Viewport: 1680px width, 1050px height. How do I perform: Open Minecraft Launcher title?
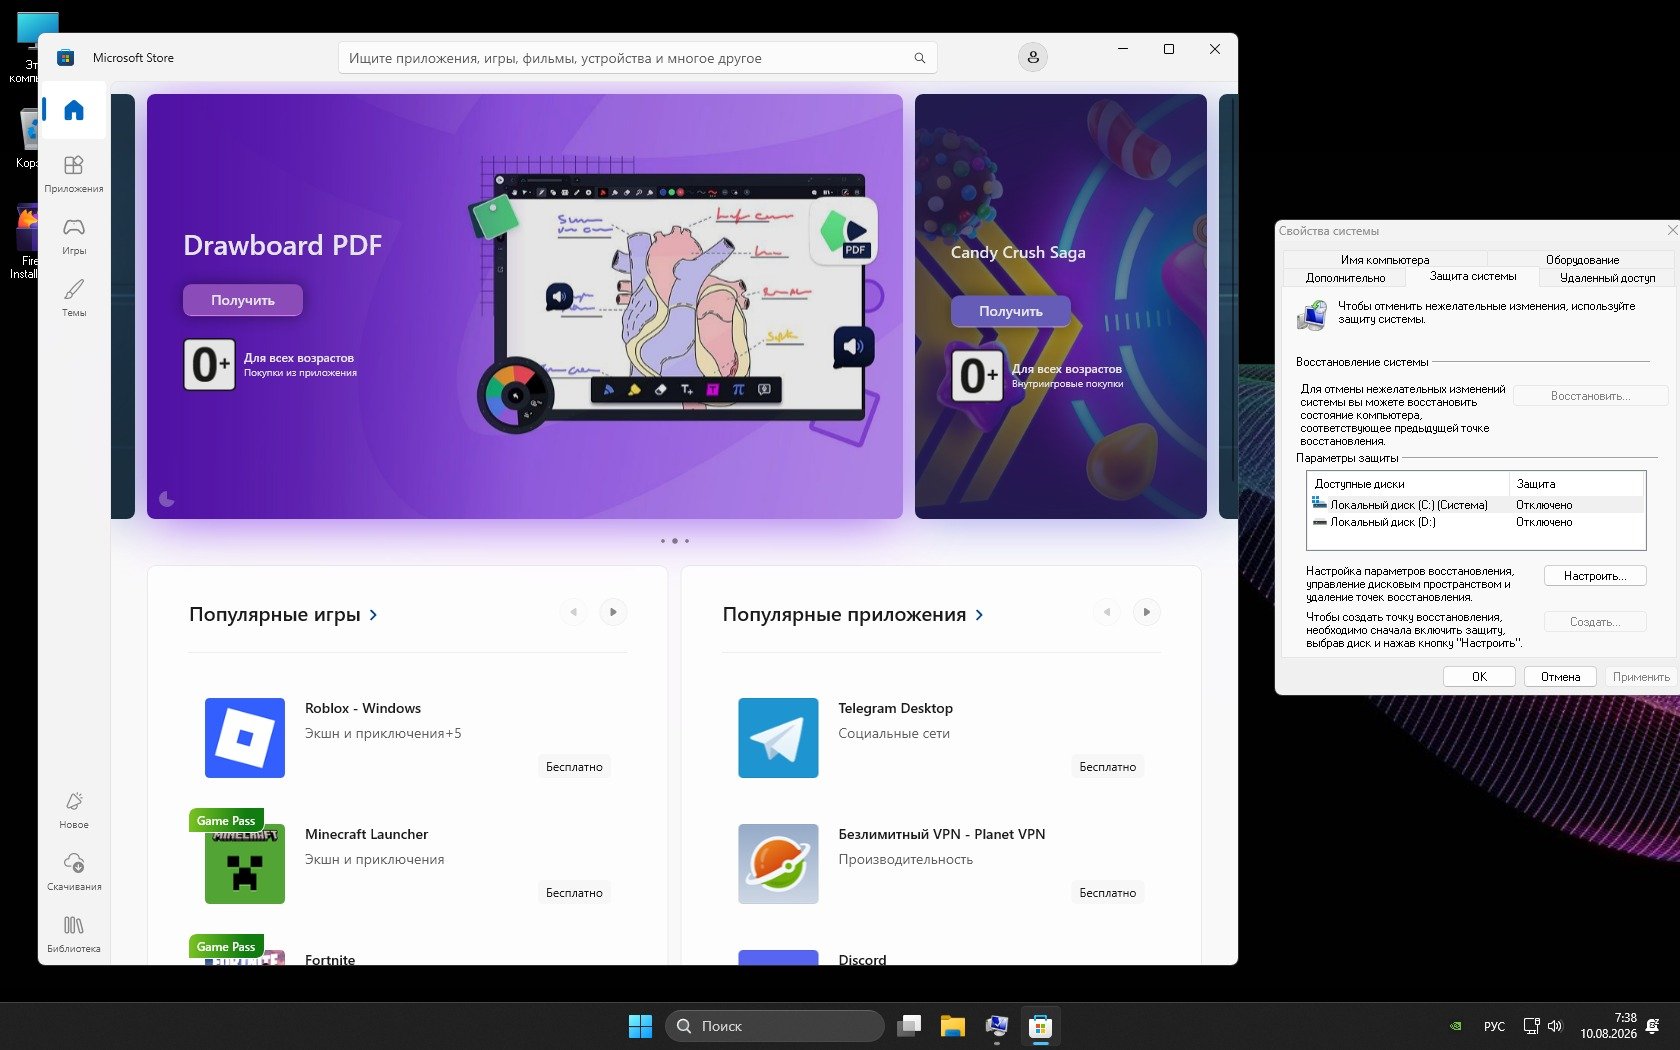[x=366, y=834]
